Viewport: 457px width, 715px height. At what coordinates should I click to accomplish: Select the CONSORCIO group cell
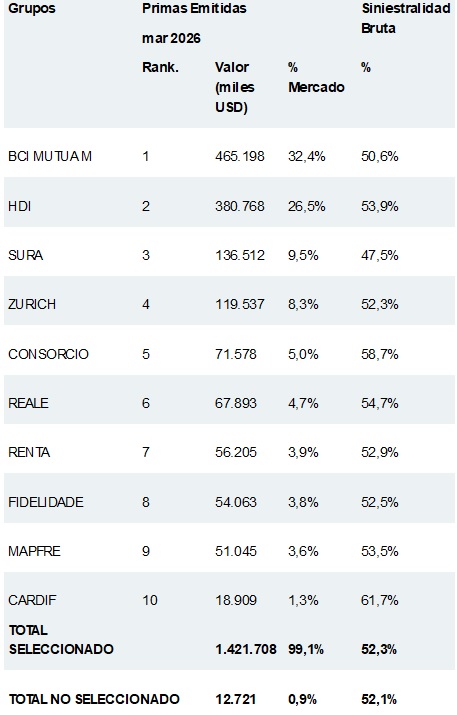[48, 354]
